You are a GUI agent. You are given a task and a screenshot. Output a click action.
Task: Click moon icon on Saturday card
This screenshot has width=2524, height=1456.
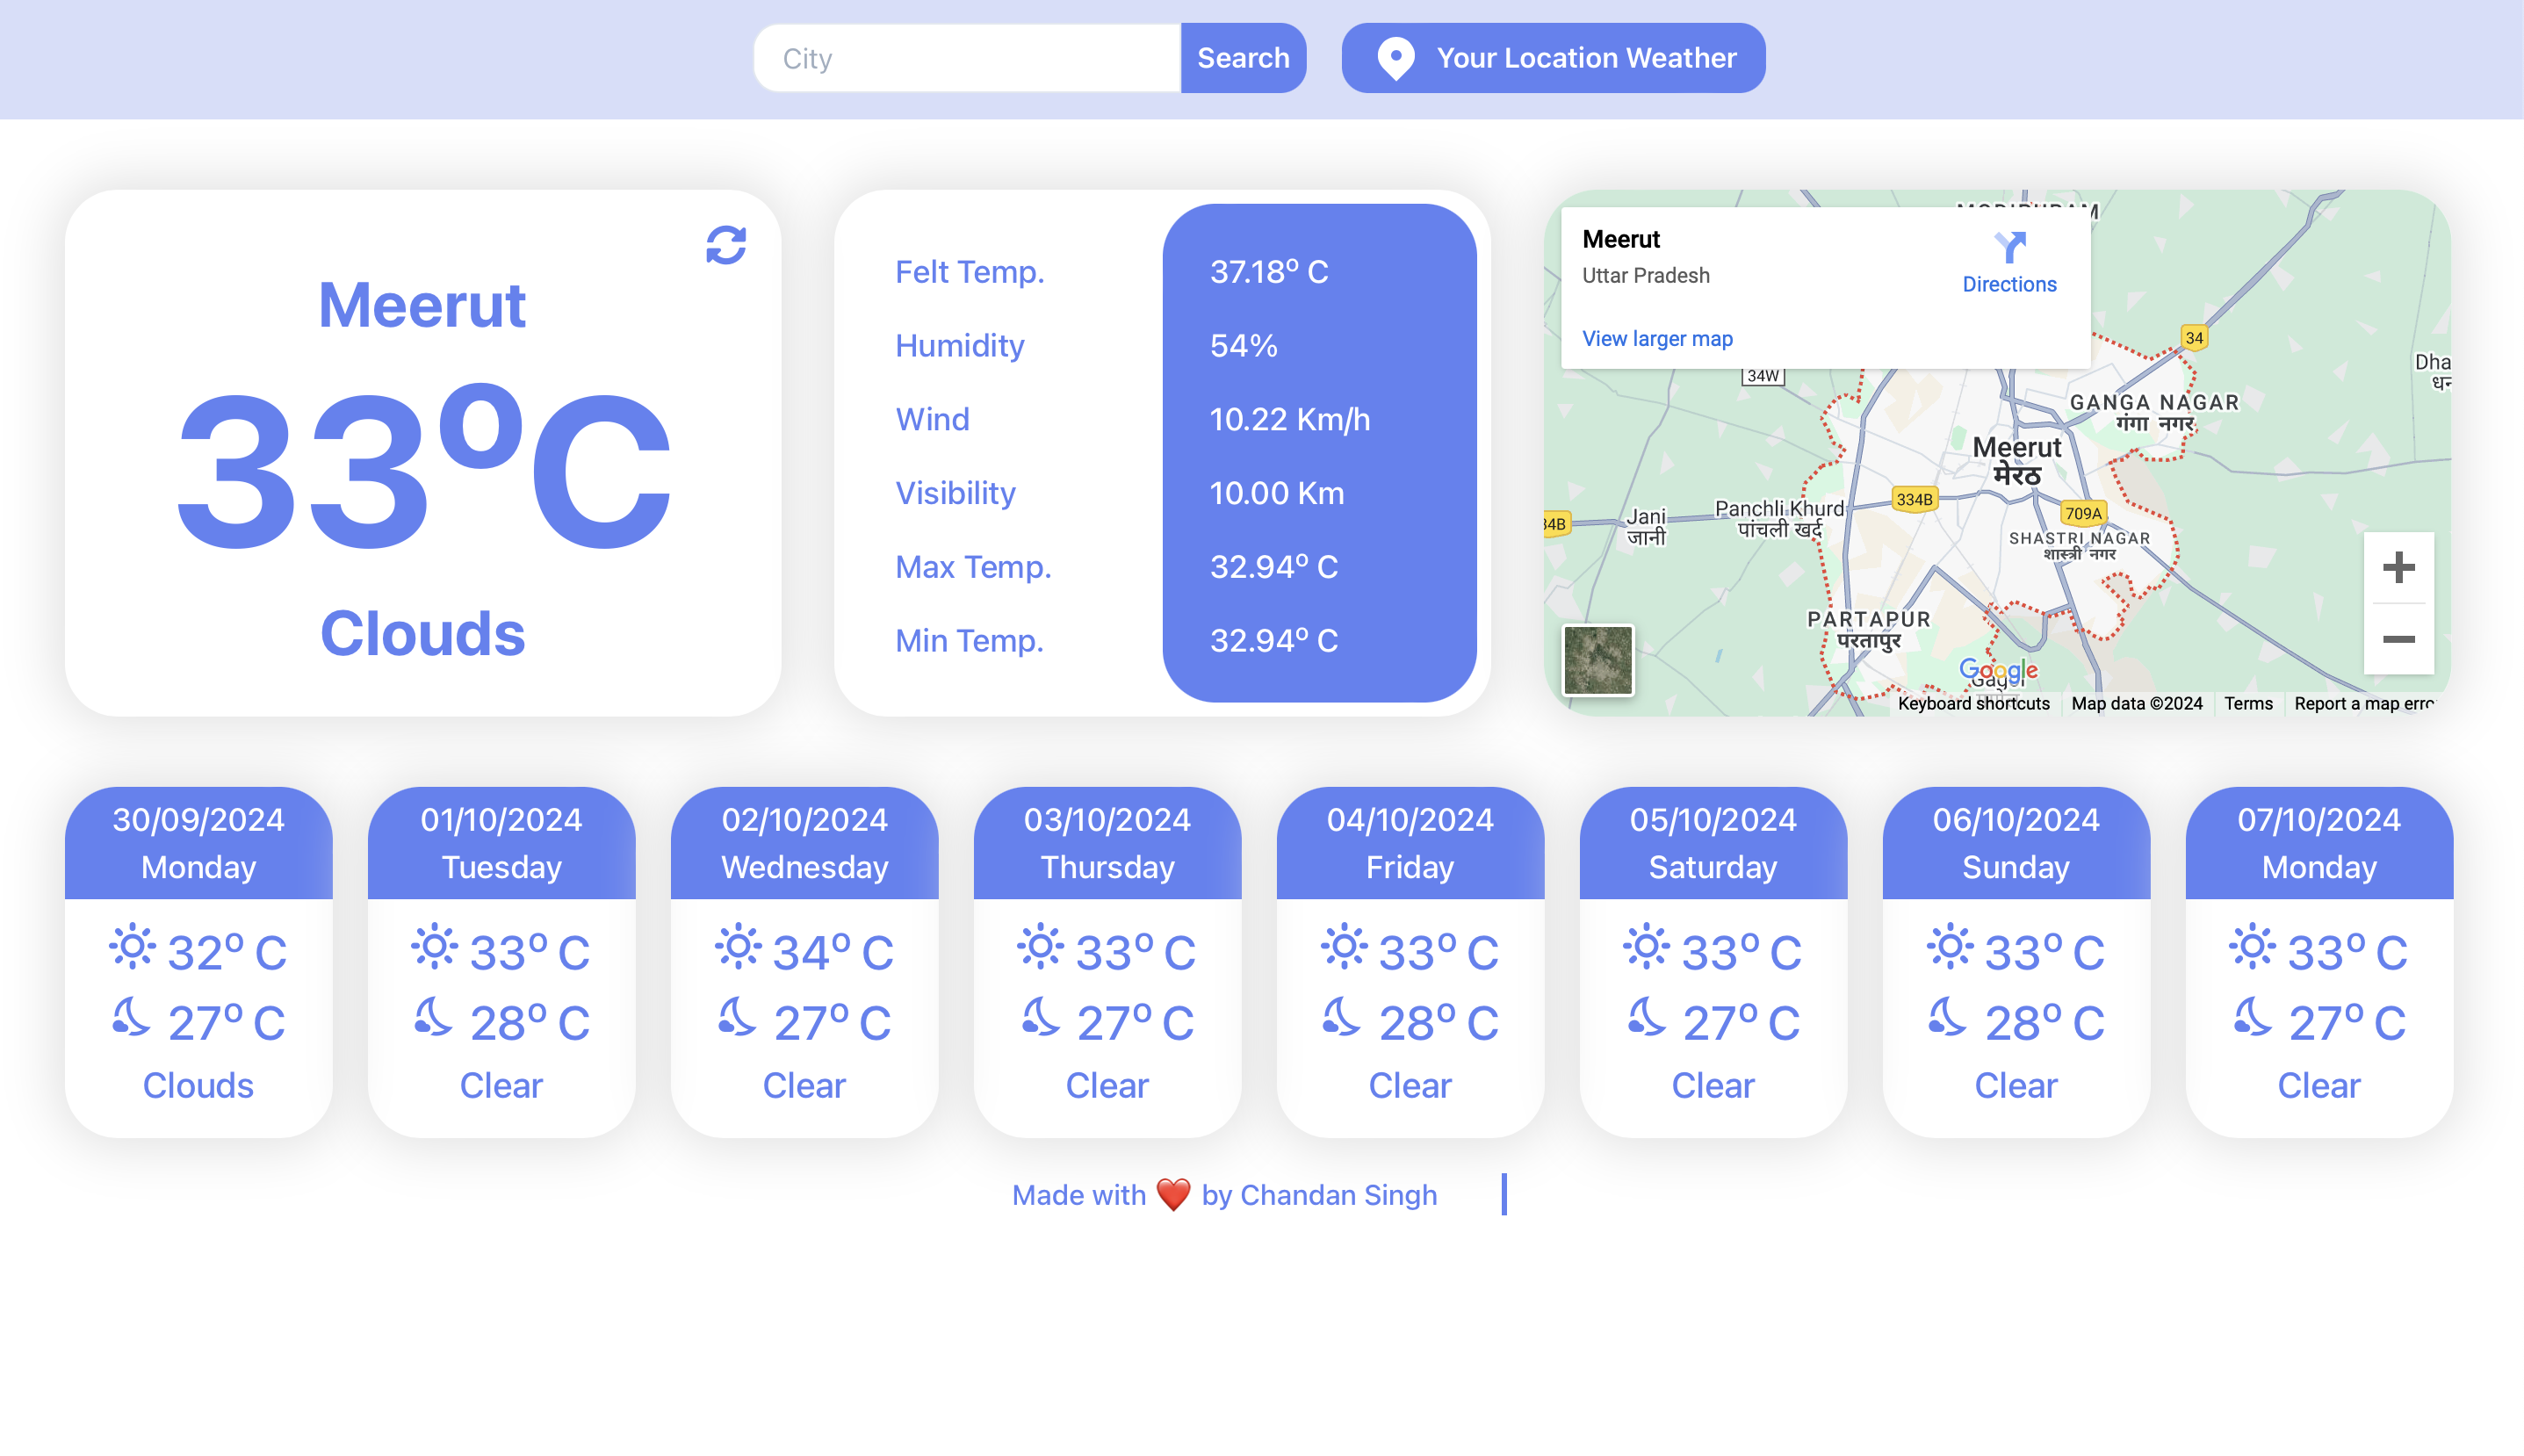point(1645,1017)
